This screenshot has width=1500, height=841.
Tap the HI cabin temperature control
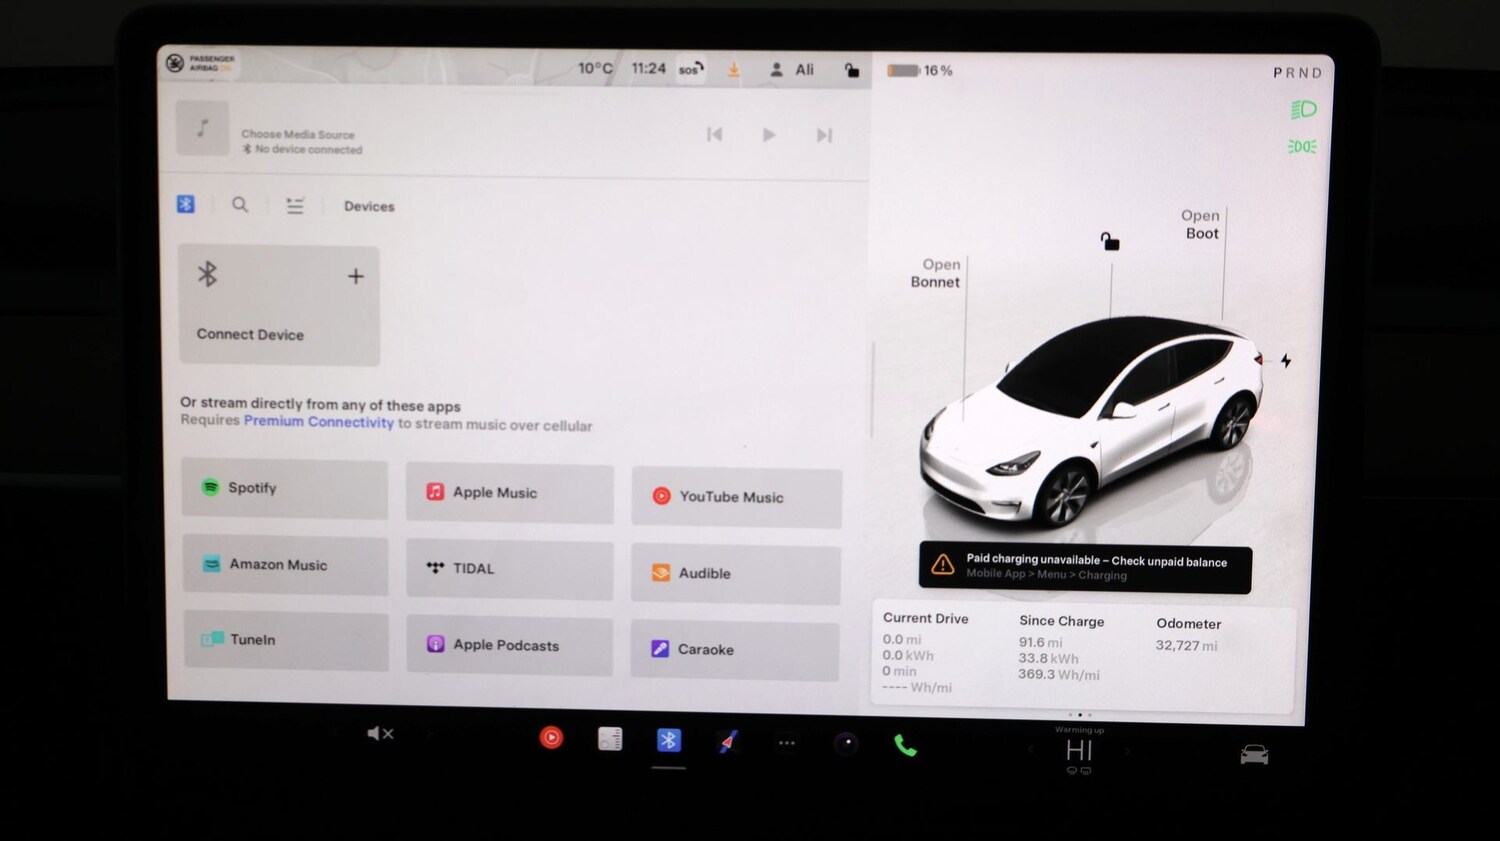pos(1079,750)
